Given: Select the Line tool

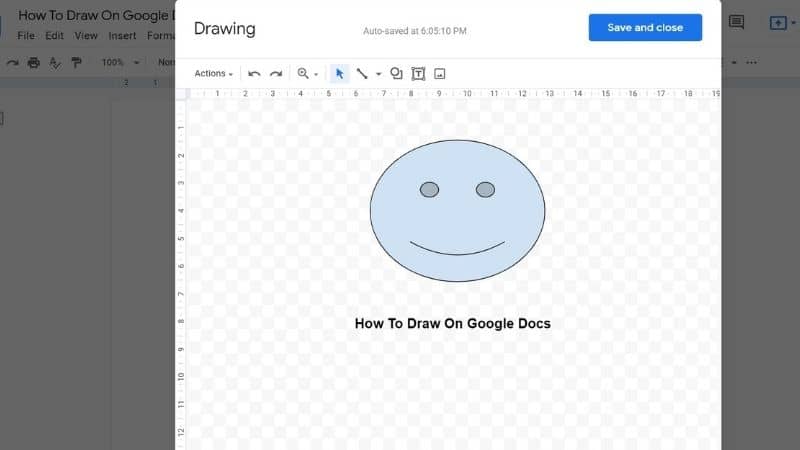Looking at the screenshot, I should (362, 74).
